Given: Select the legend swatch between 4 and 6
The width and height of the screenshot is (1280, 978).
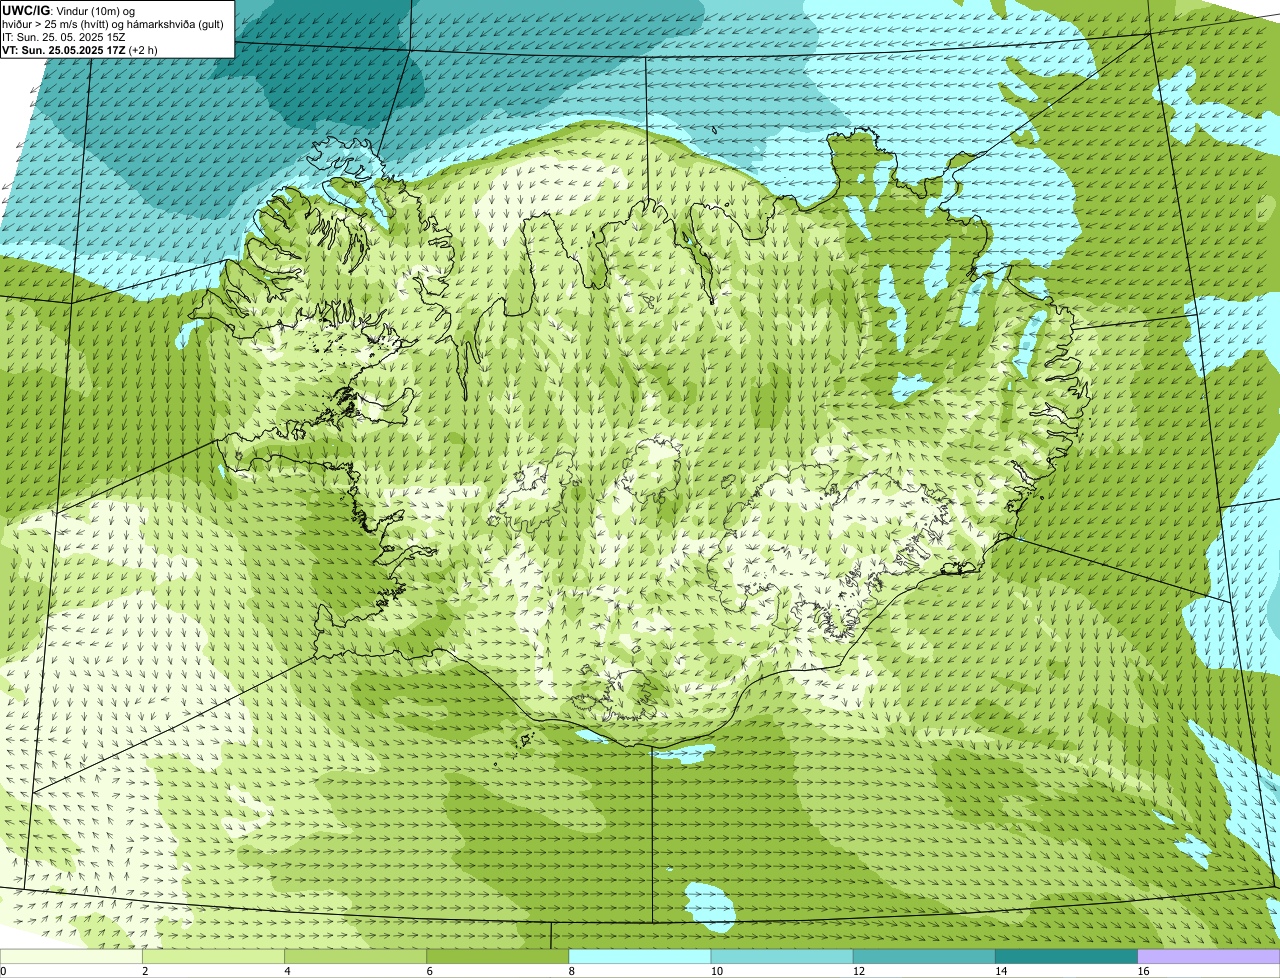Looking at the screenshot, I should click(x=355, y=957).
